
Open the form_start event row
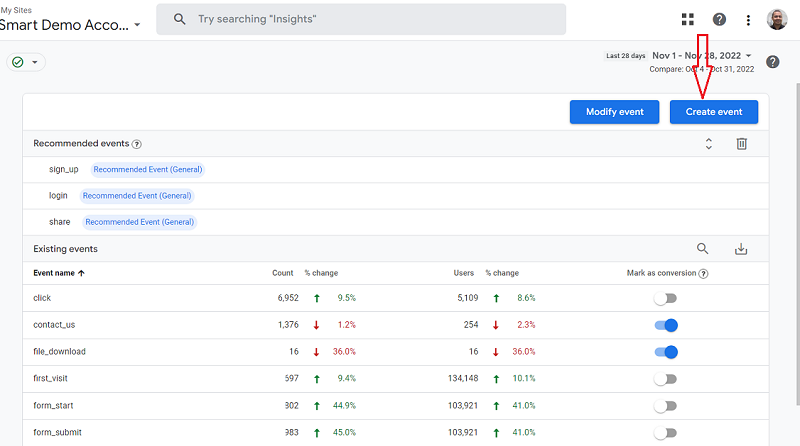point(395,406)
